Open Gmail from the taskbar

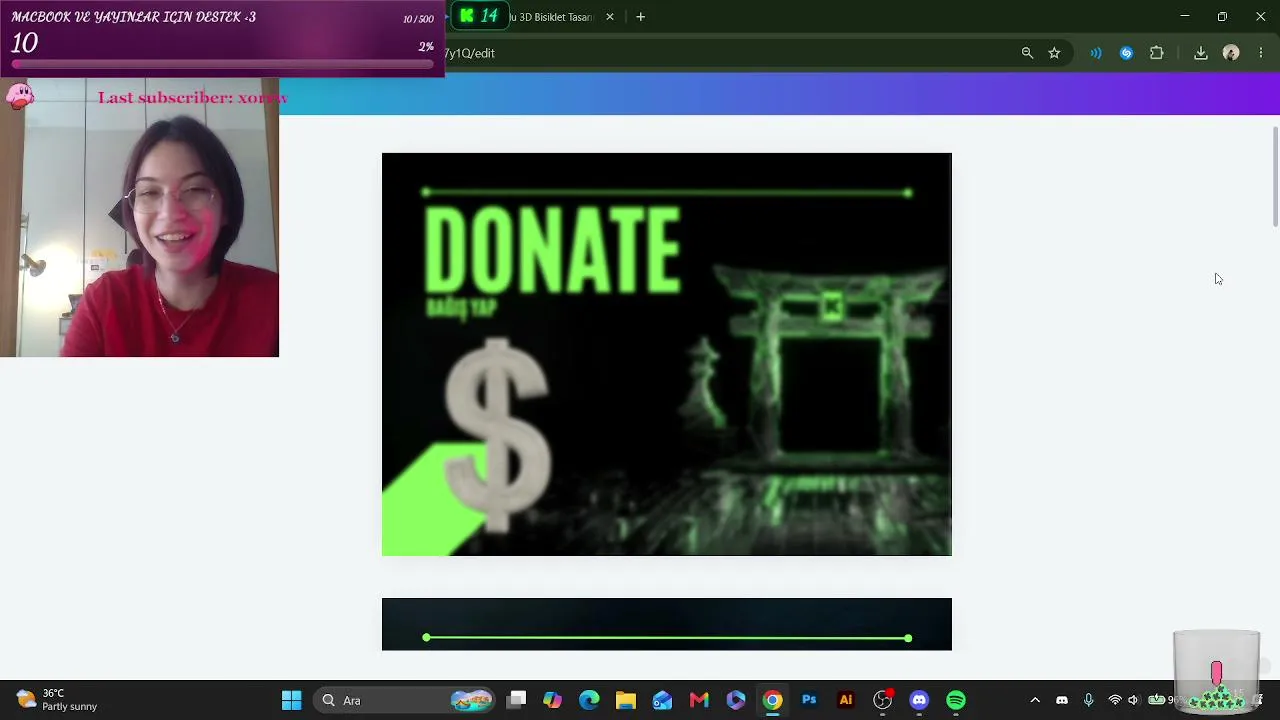tap(699, 700)
